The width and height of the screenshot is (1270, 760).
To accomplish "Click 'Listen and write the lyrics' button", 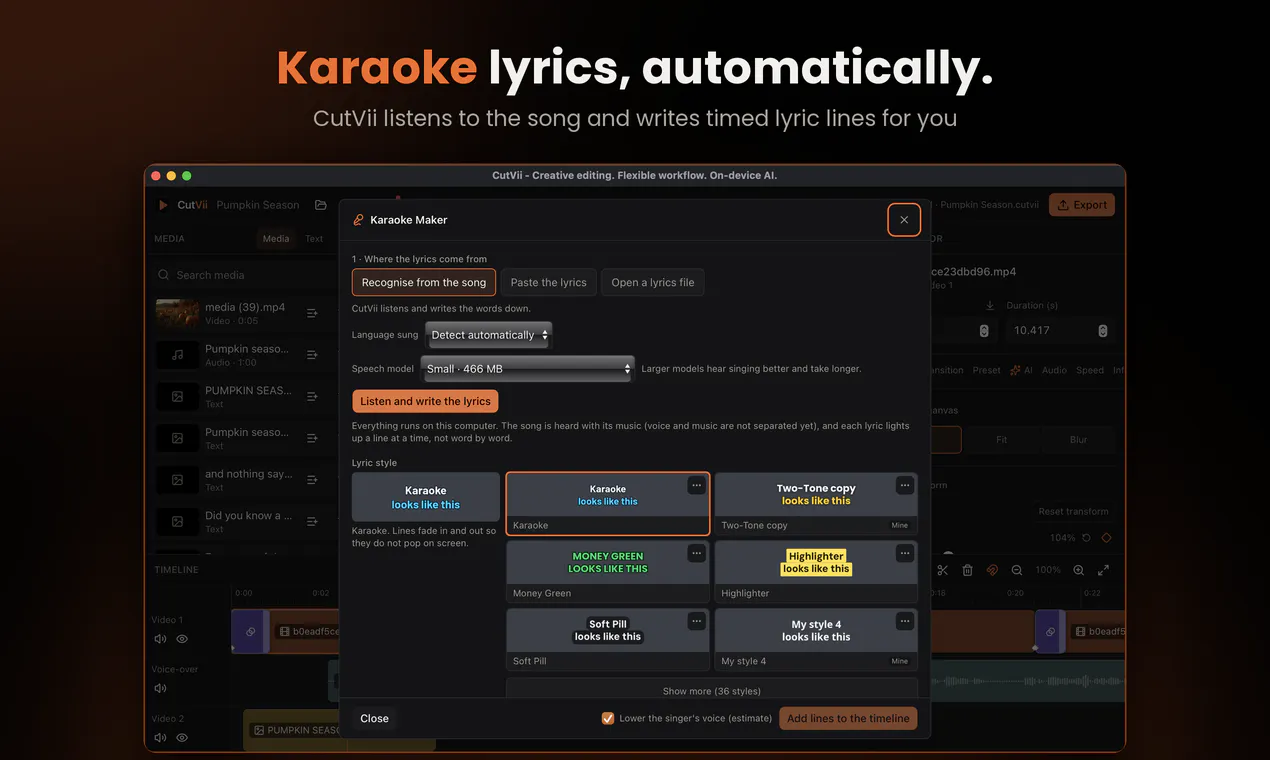I will click(x=425, y=401).
